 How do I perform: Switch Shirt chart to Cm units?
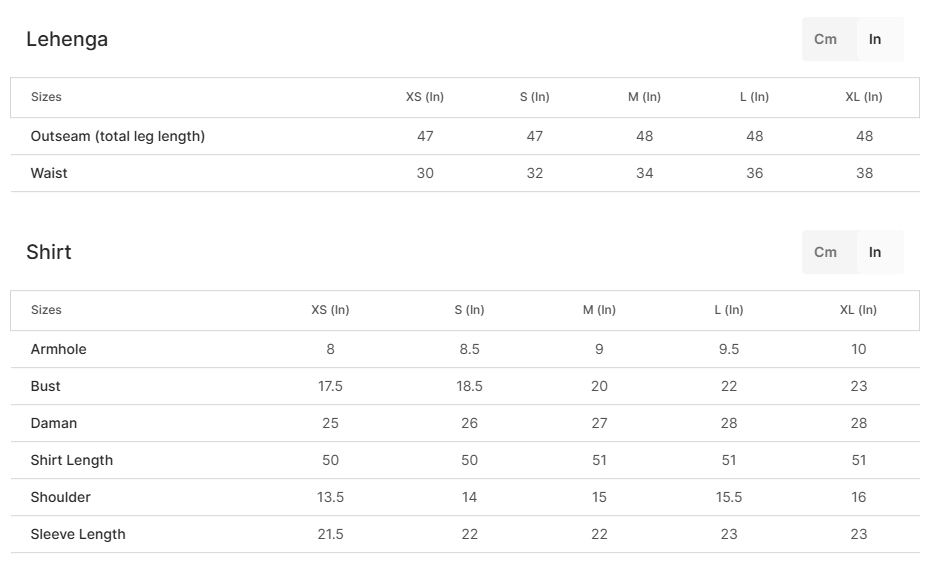[x=825, y=252]
